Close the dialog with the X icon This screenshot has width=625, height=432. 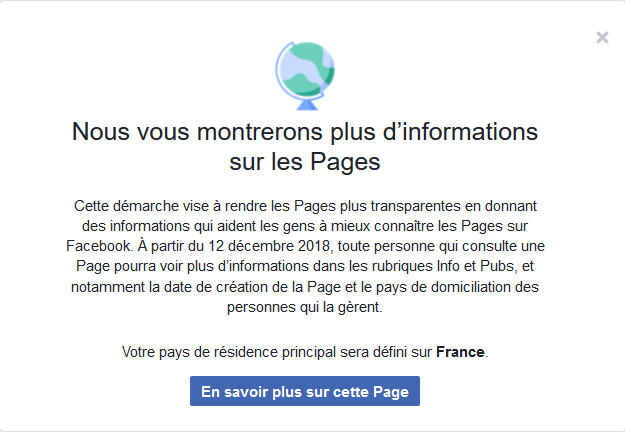tap(602, 38)
